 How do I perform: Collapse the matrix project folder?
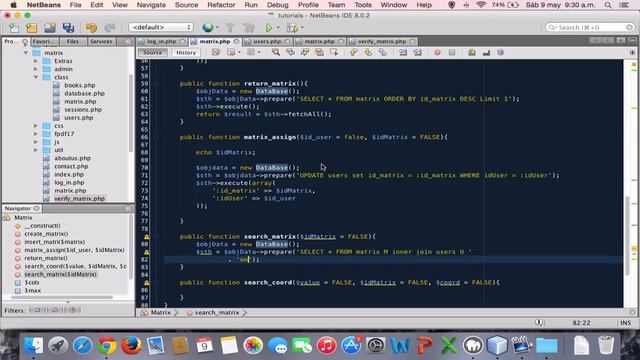26,53
